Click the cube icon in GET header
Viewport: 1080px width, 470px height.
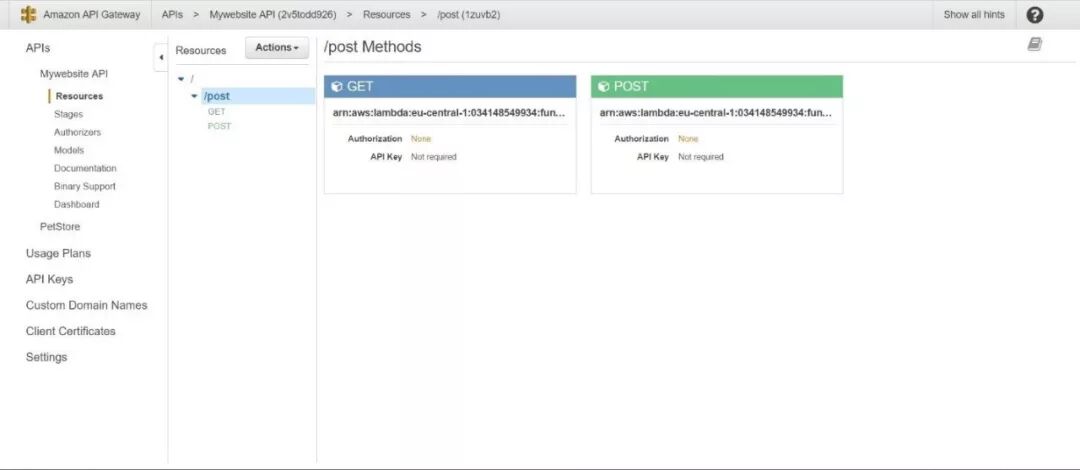point(337,87)
